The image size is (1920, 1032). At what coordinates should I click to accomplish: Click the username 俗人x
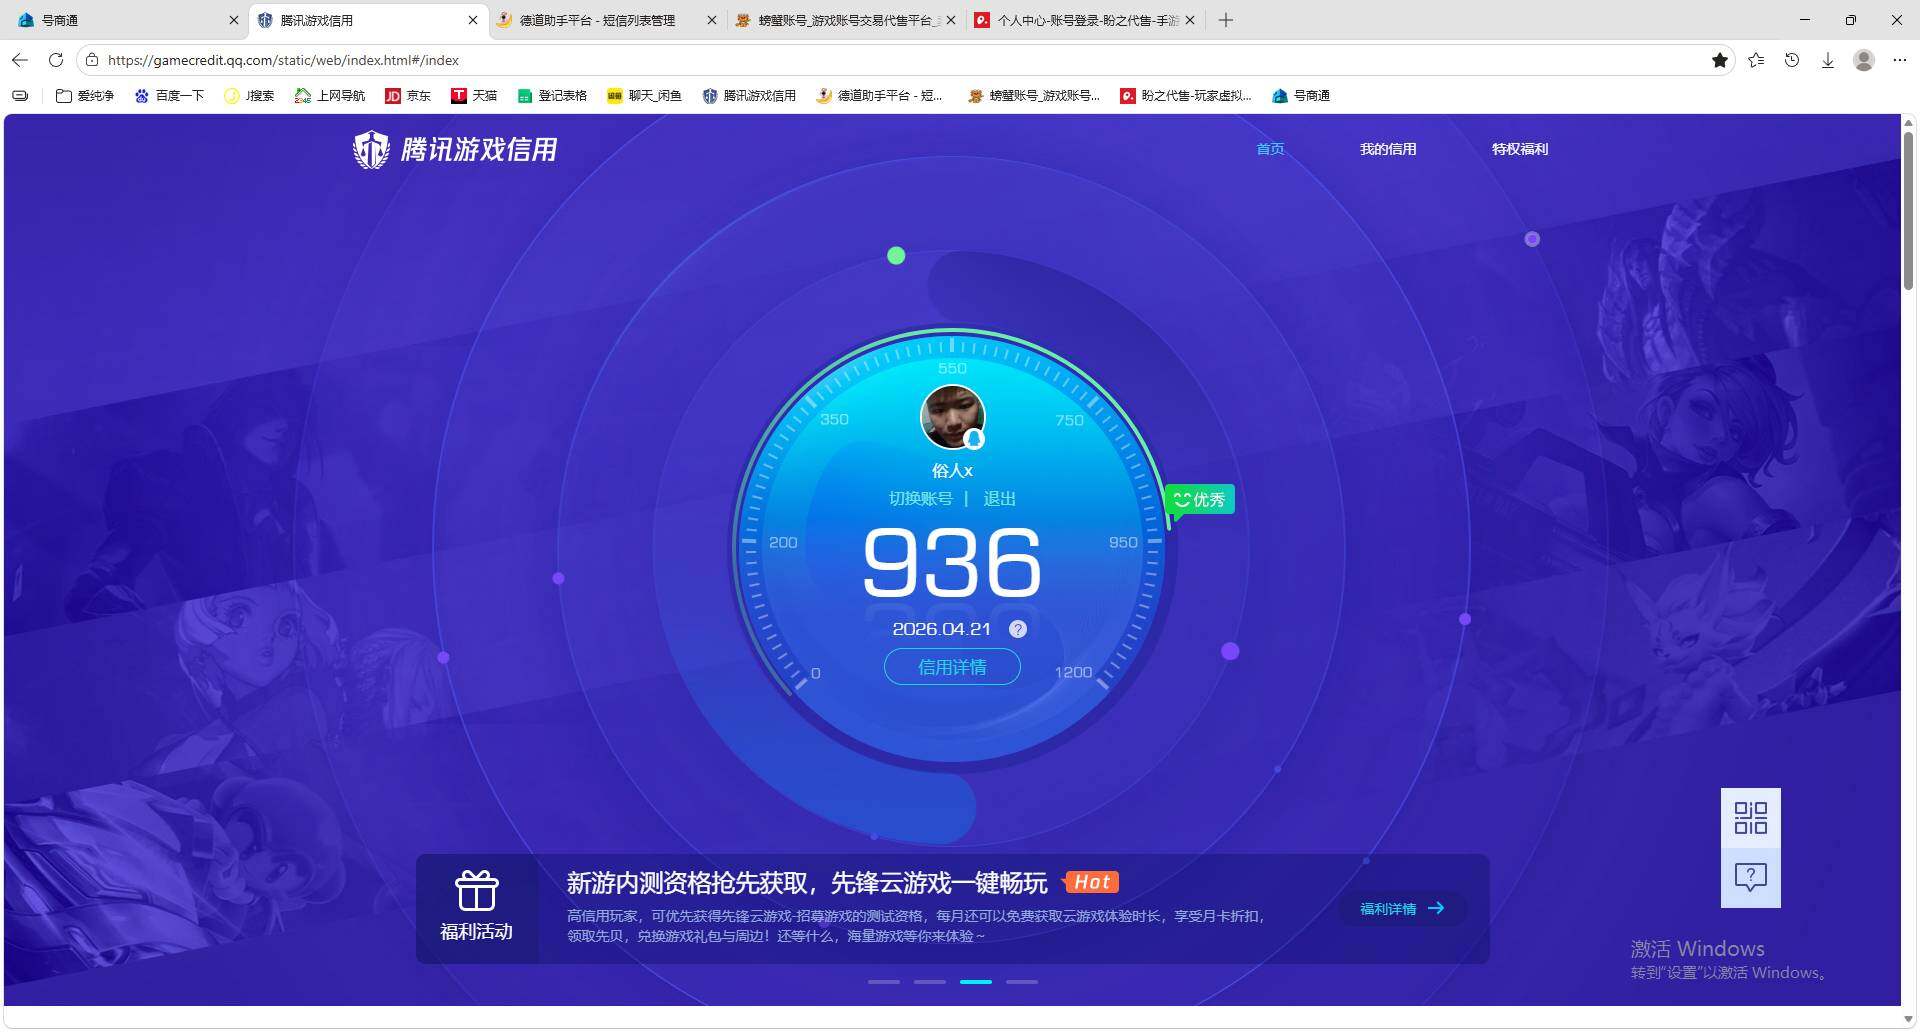click(952, 470)
